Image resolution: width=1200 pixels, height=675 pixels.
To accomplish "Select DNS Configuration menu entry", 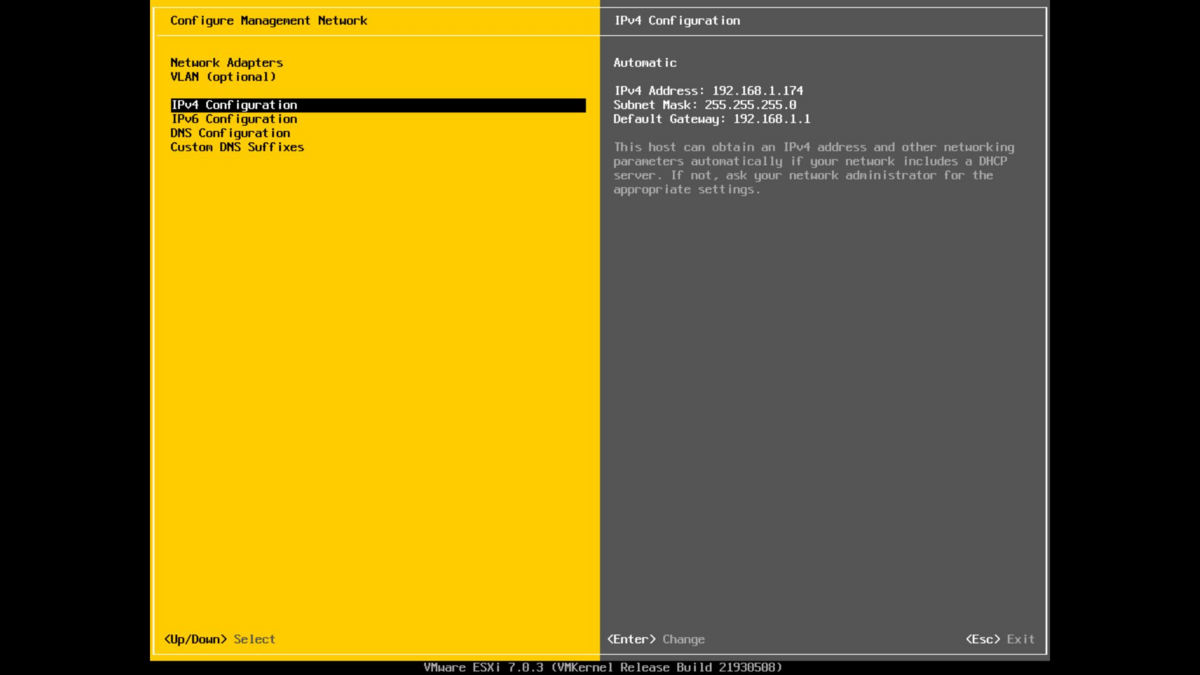I will (231, 133).
